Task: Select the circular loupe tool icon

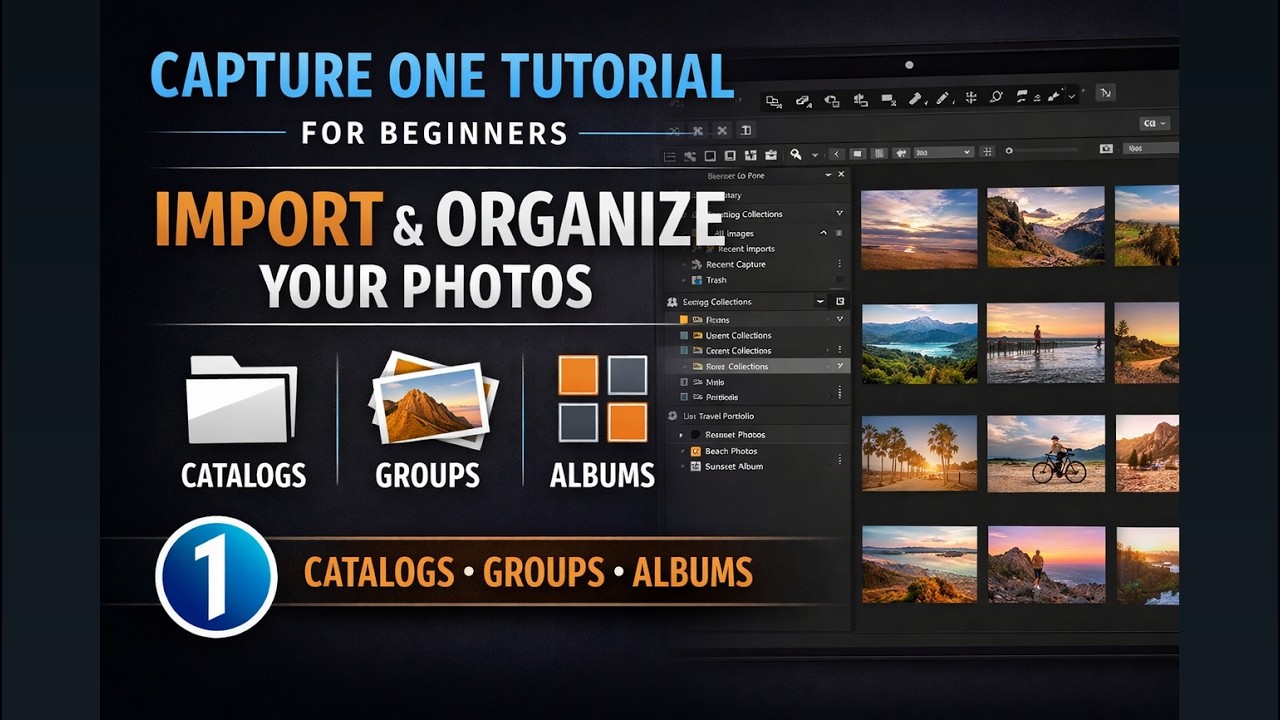Action: point(996,97)
